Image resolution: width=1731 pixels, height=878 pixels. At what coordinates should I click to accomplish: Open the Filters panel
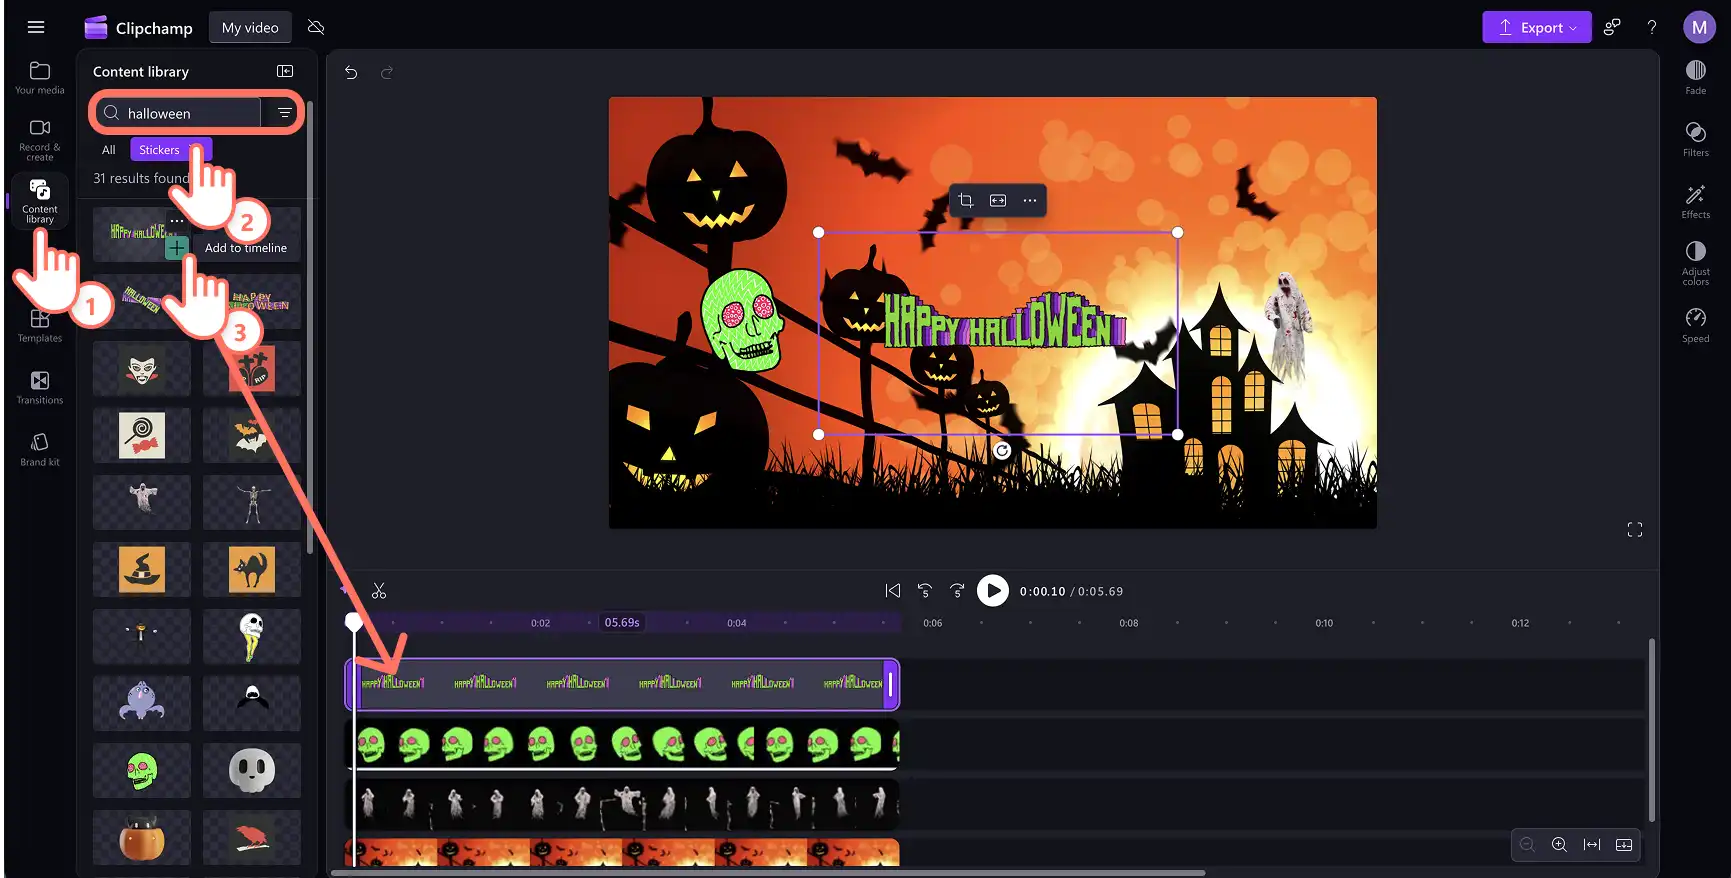point(1695,139)
